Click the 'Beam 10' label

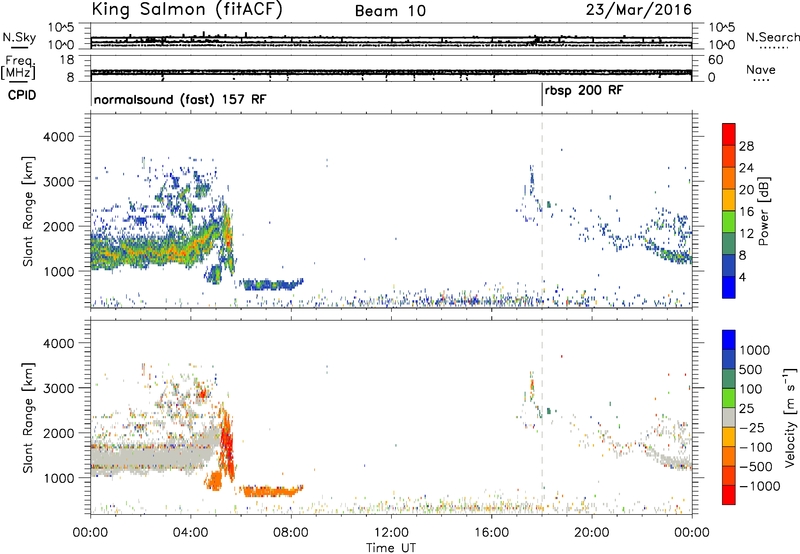pos(390,11)
